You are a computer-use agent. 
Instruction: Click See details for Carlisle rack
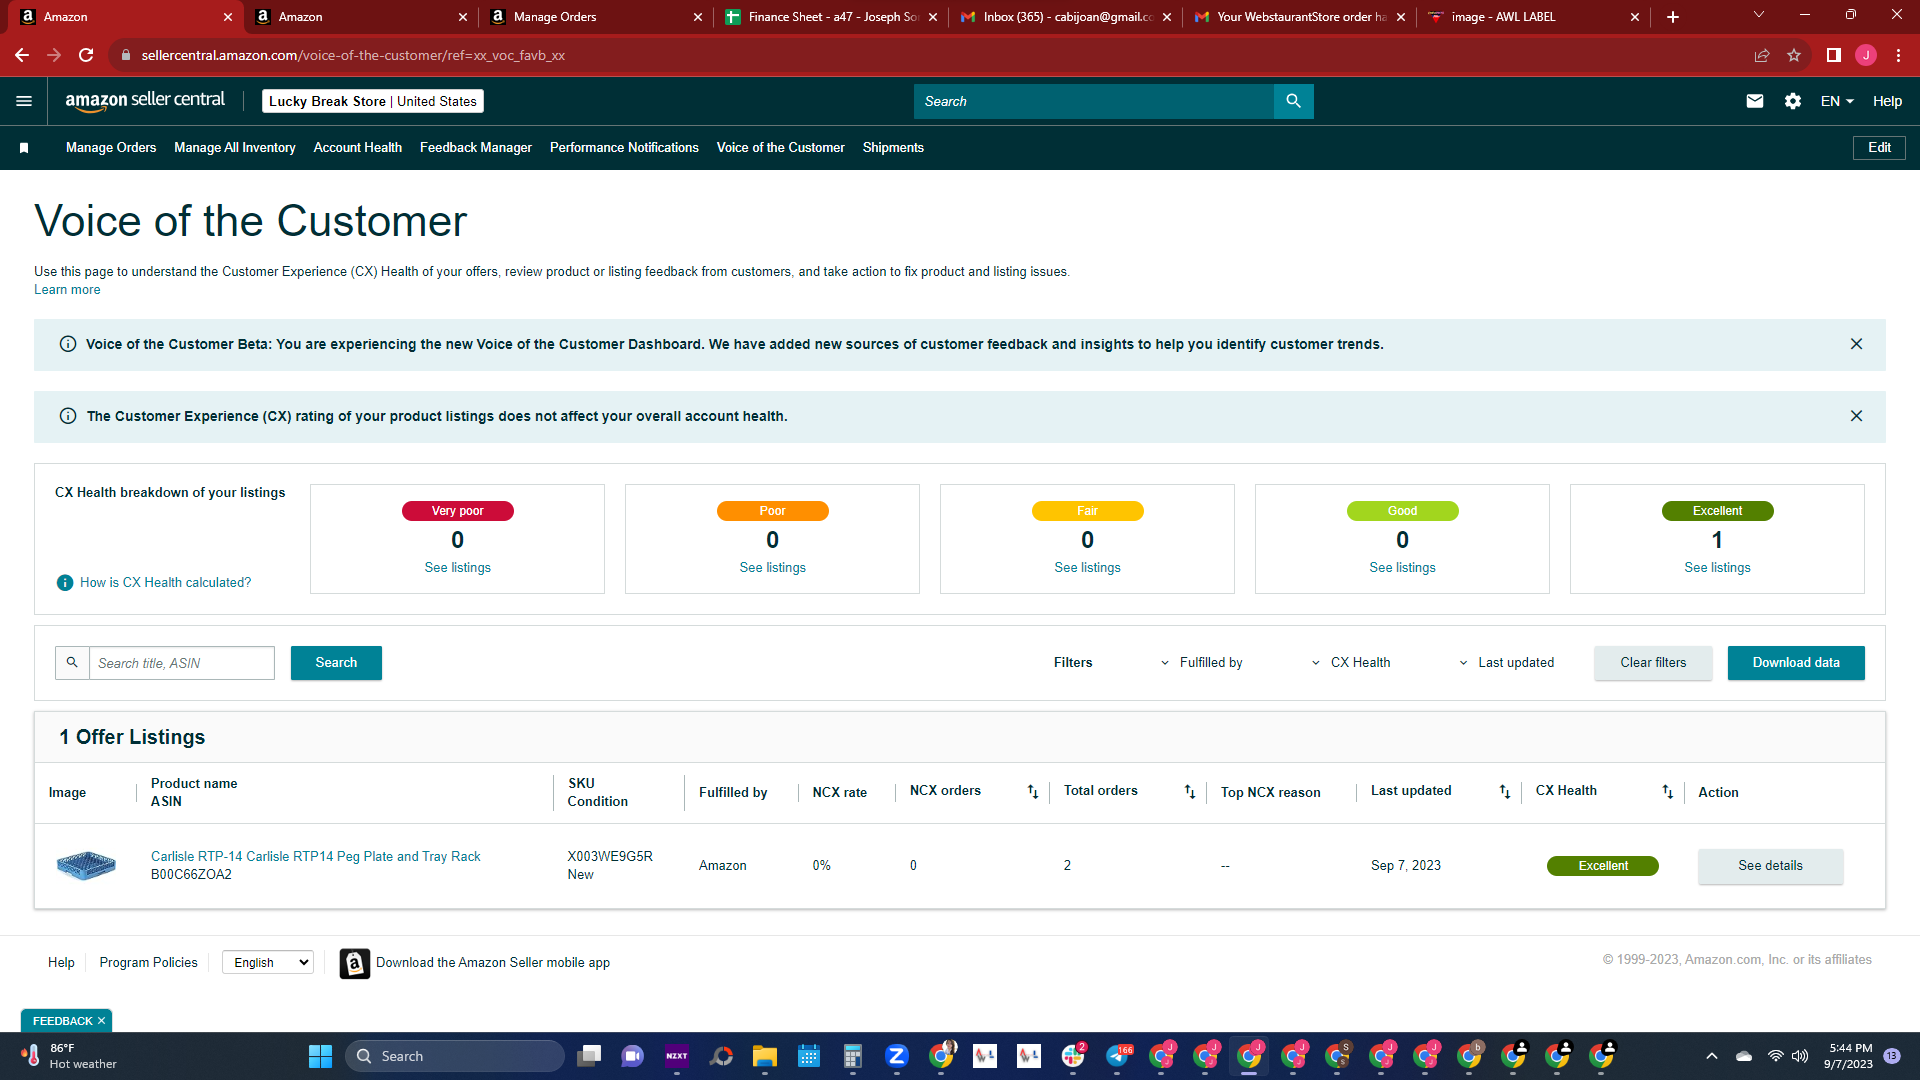click(x=1770, y=866)
